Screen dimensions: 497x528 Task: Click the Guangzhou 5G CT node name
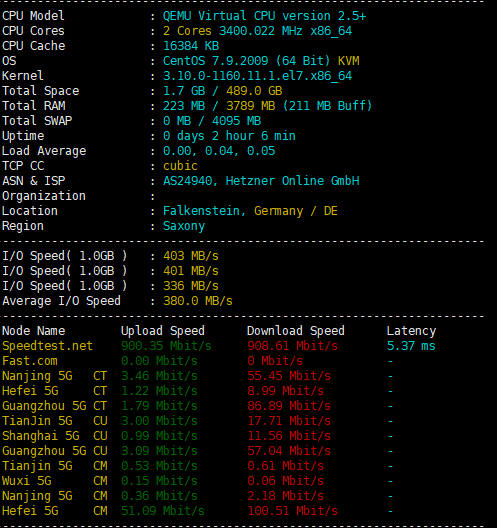[55, 406]
